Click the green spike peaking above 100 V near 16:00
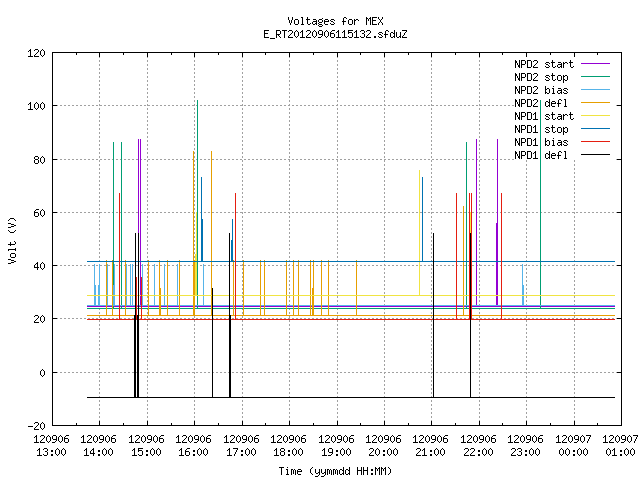640x480 pixels. 198,204
